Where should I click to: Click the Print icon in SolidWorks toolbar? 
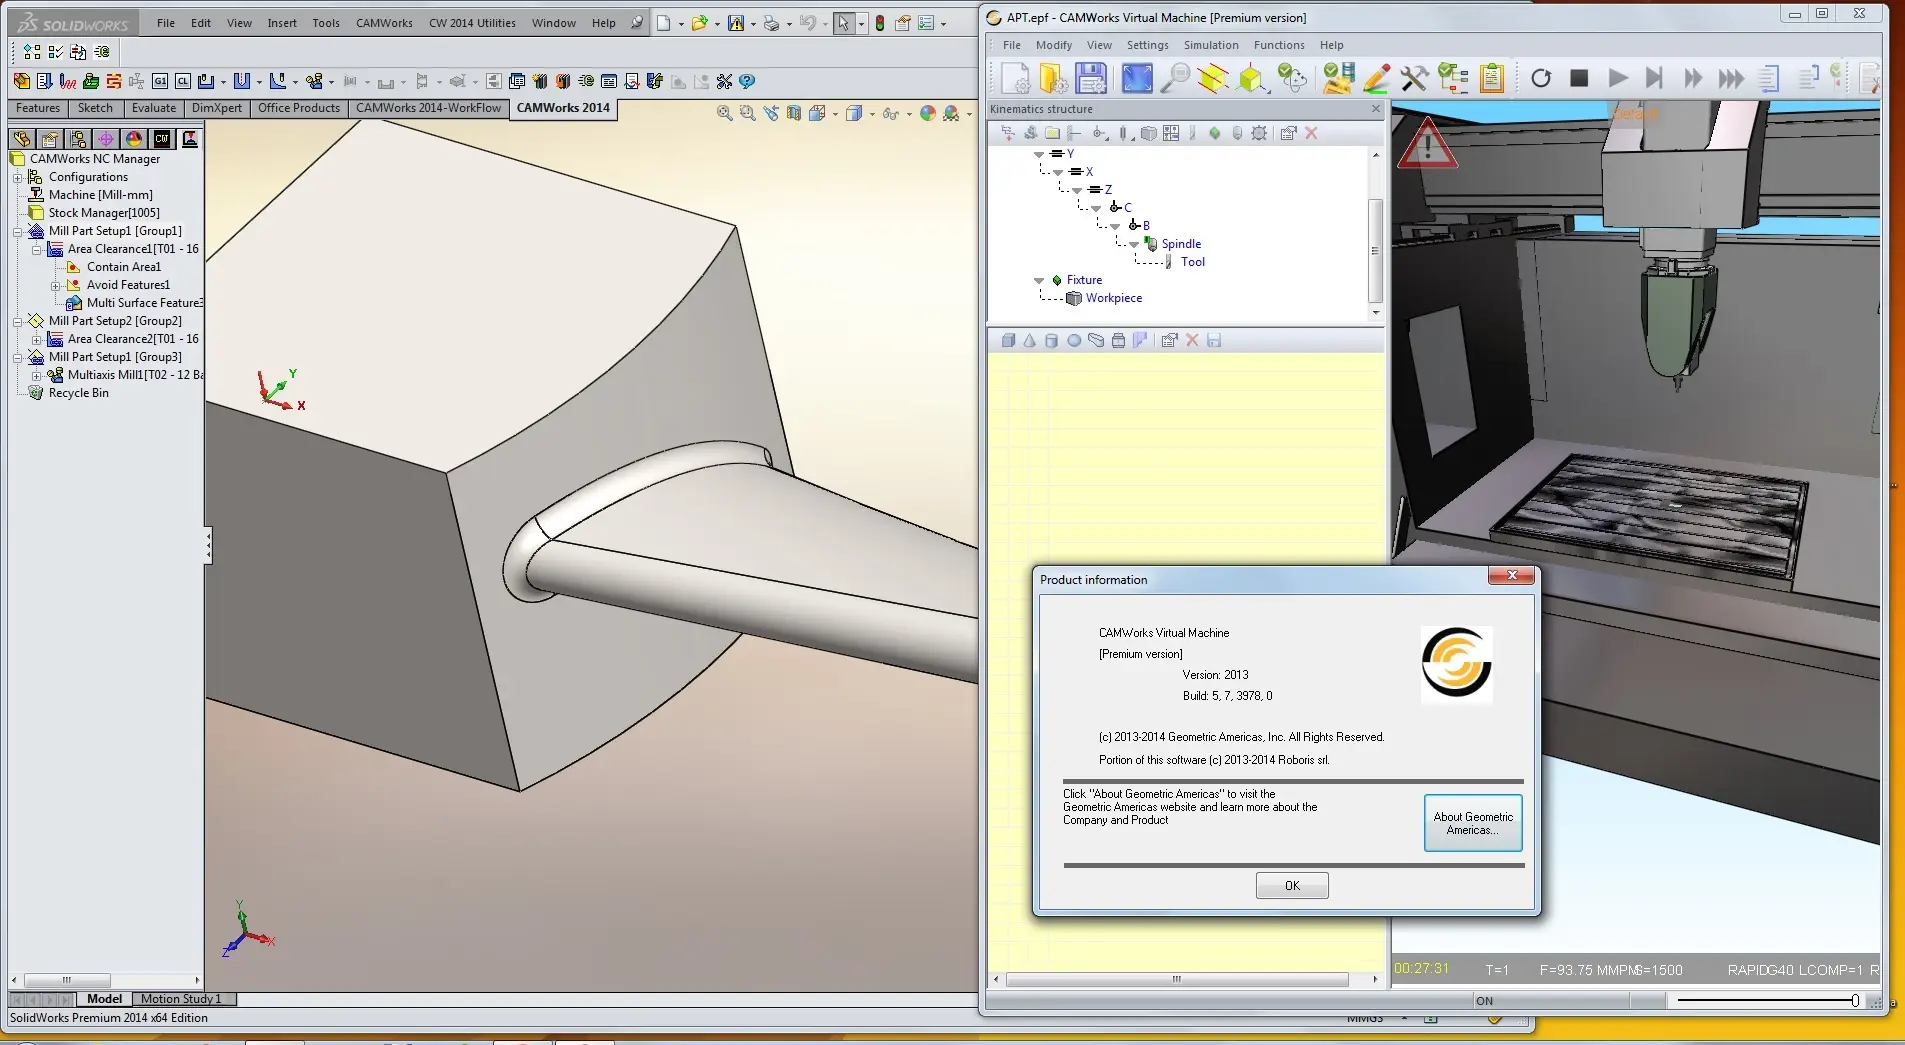tap(771, 23)
